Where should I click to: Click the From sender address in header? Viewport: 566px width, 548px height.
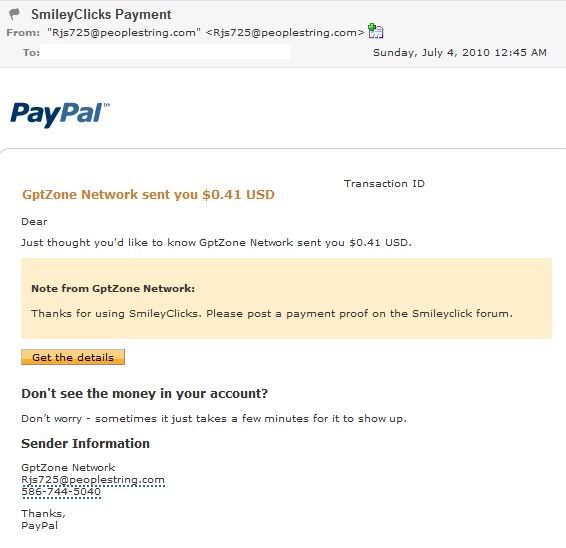(x=206, y=32)
